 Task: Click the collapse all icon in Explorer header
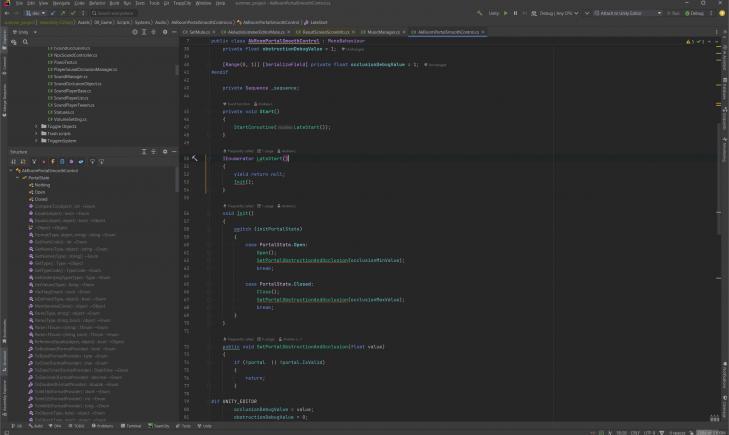[x=153, y=32]
